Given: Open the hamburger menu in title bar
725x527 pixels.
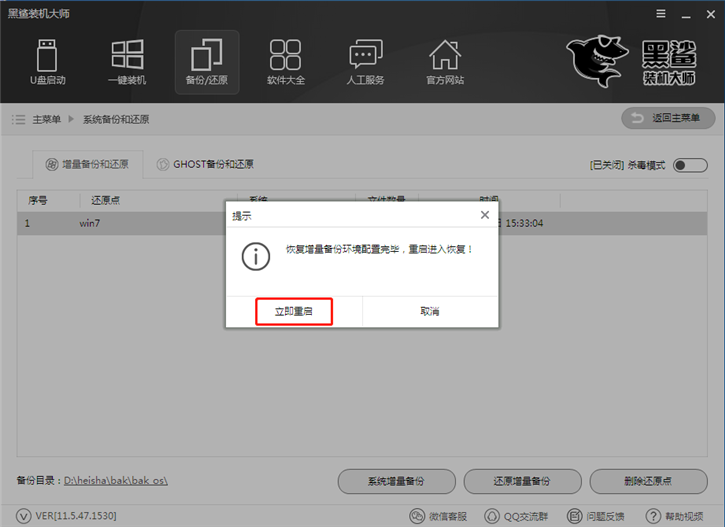Looking at the screenshot, I should click(660, 16).
